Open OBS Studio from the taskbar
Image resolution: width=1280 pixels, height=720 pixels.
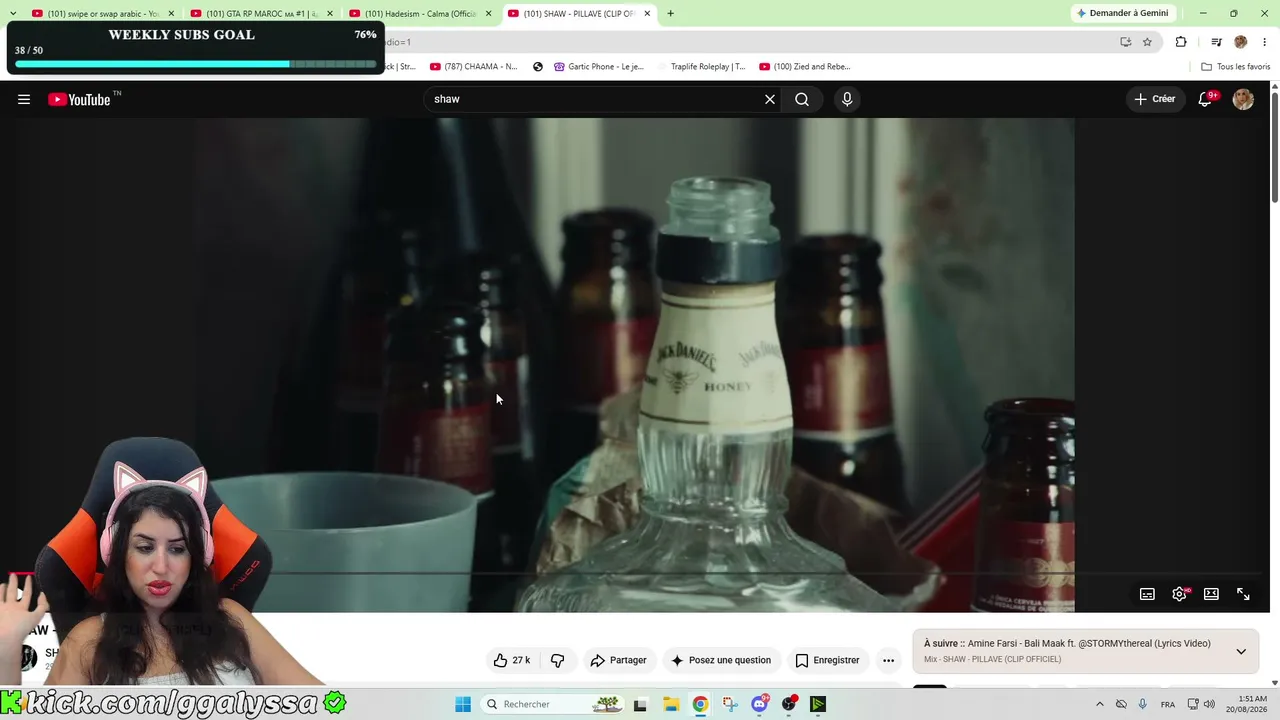coord(790,704)
